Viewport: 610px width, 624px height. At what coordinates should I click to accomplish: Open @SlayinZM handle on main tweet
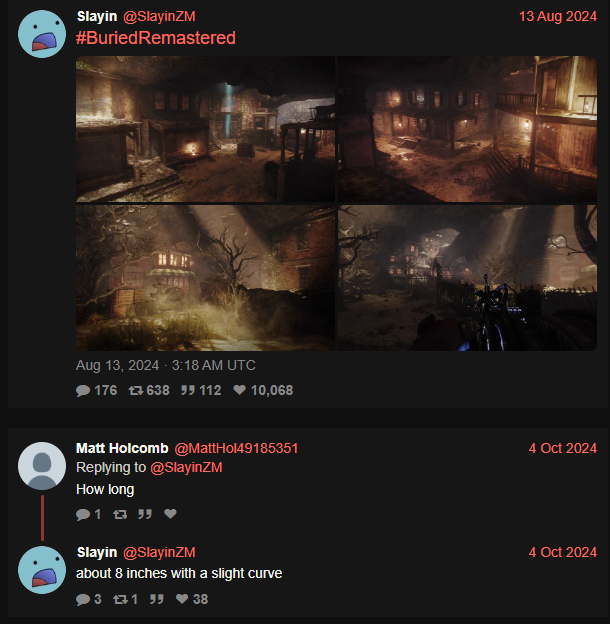pyautogui.click(x=159, y=16)
